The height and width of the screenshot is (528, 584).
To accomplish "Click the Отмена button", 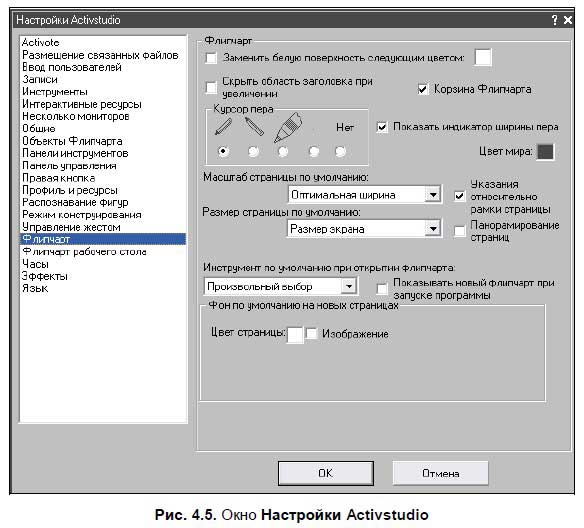I will coord(440,473).
